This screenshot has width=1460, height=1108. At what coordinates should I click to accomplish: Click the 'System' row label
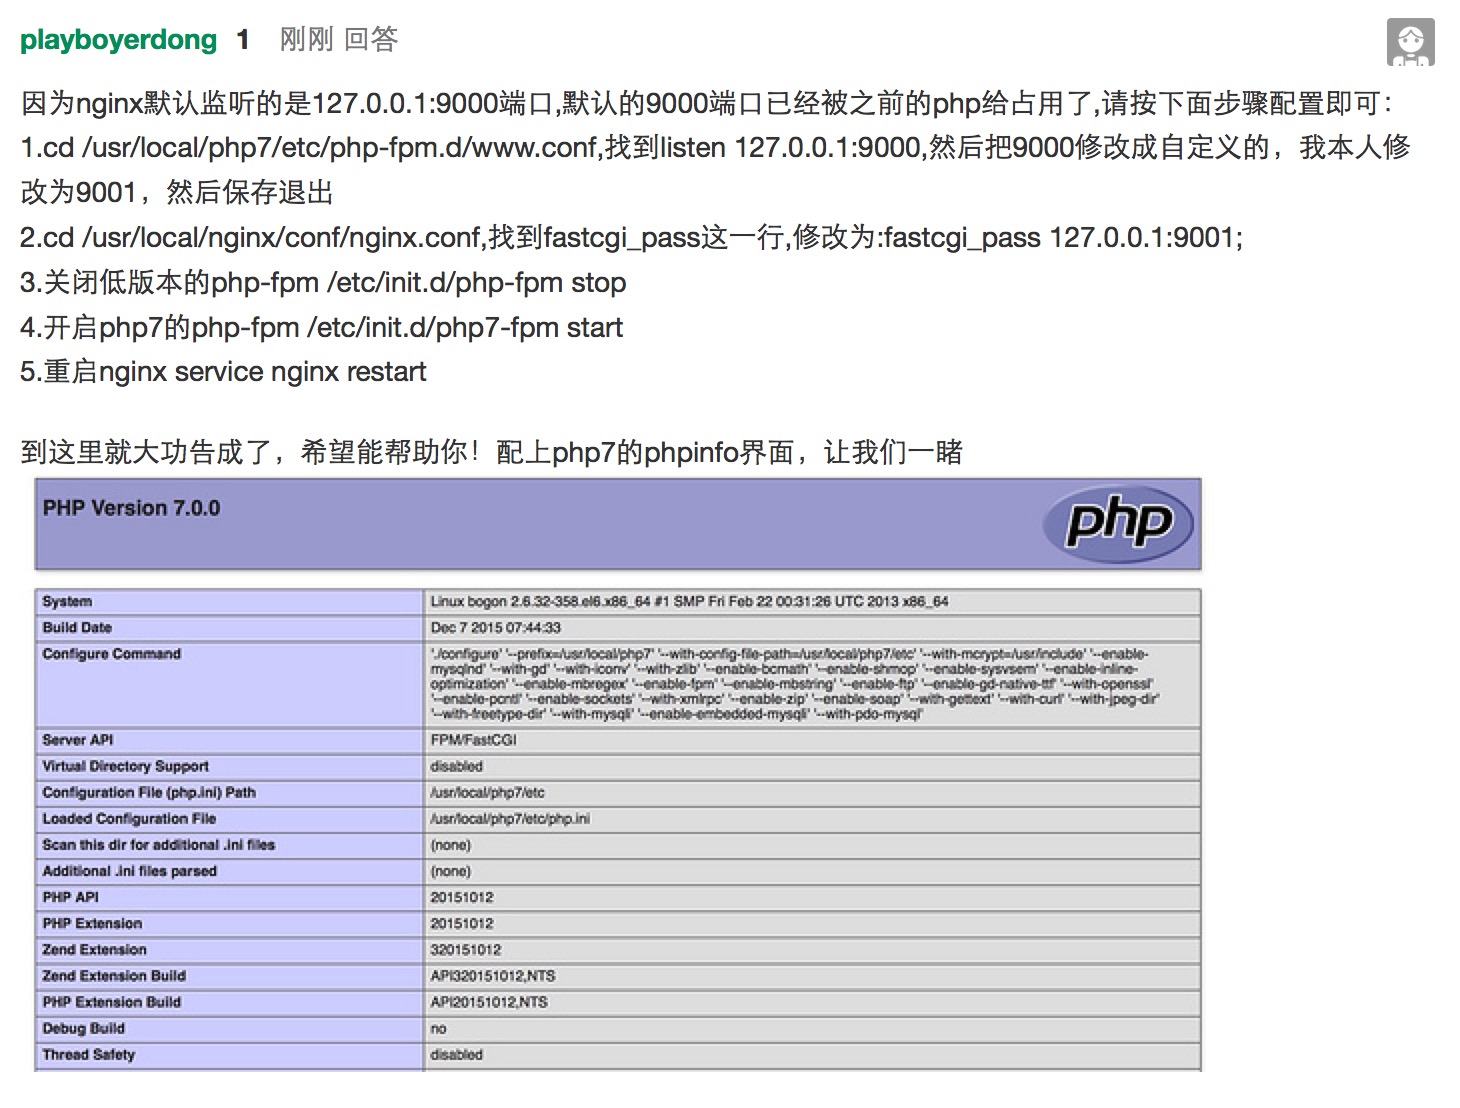tap(67, 601)
